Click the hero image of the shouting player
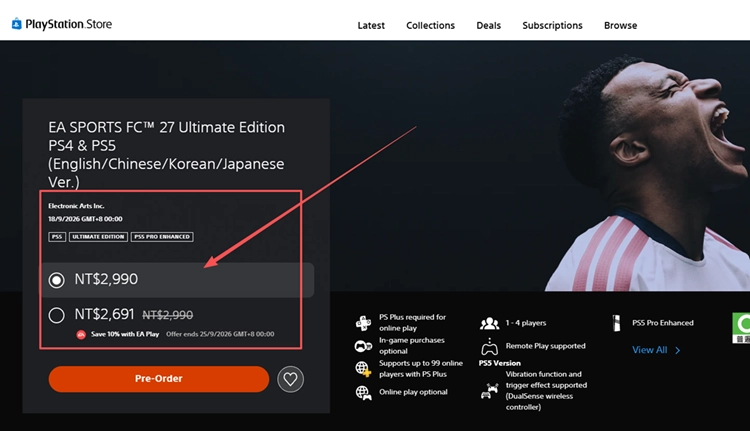The image size is (750, 431). coord(648,172)
